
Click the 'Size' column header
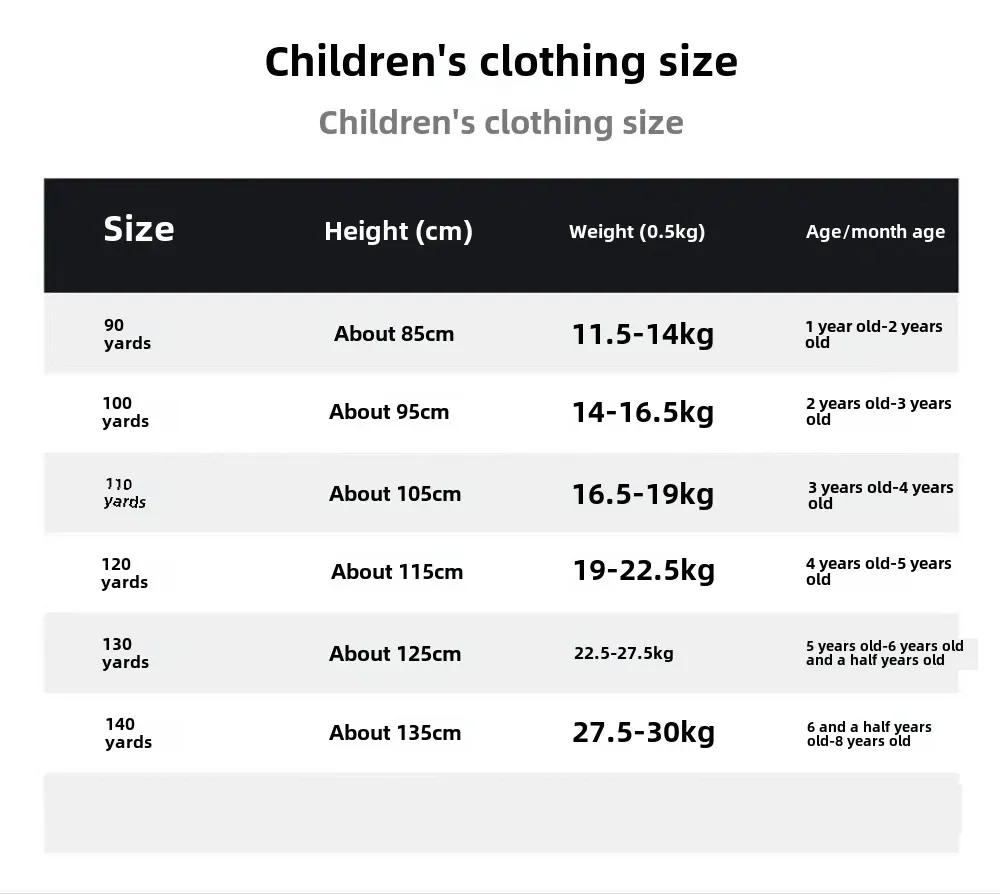[x=138, y=229]
